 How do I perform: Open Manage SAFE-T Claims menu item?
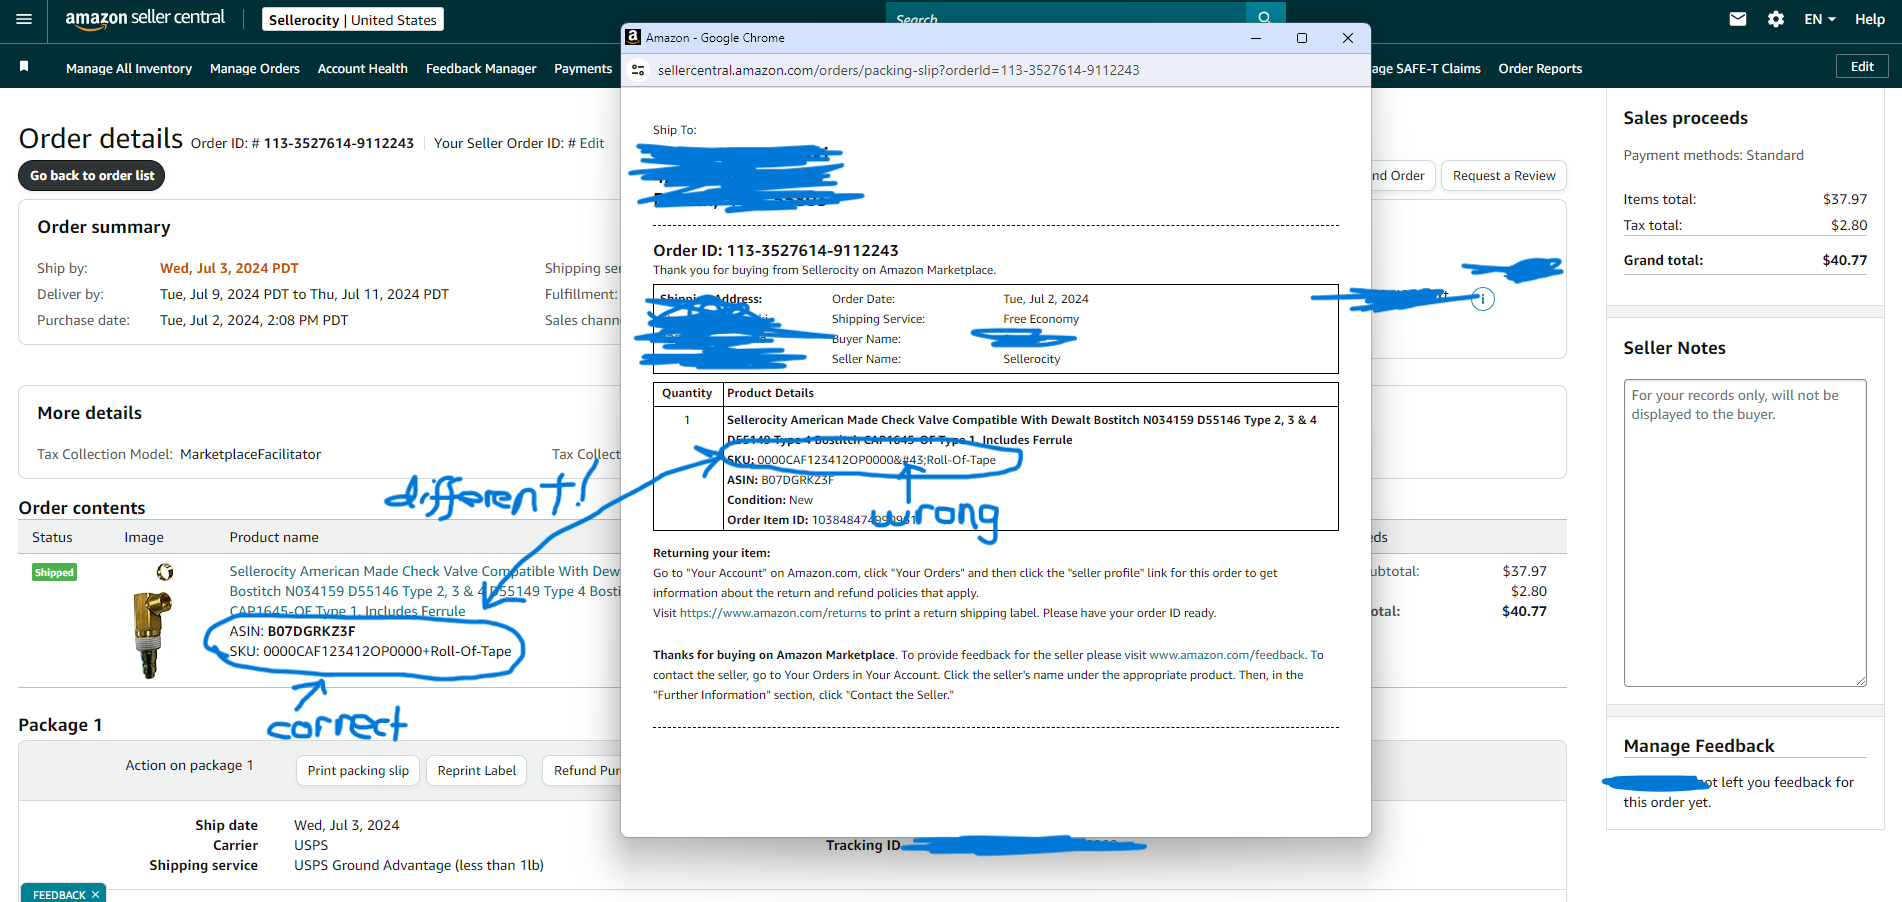(x=1426, y=68)
